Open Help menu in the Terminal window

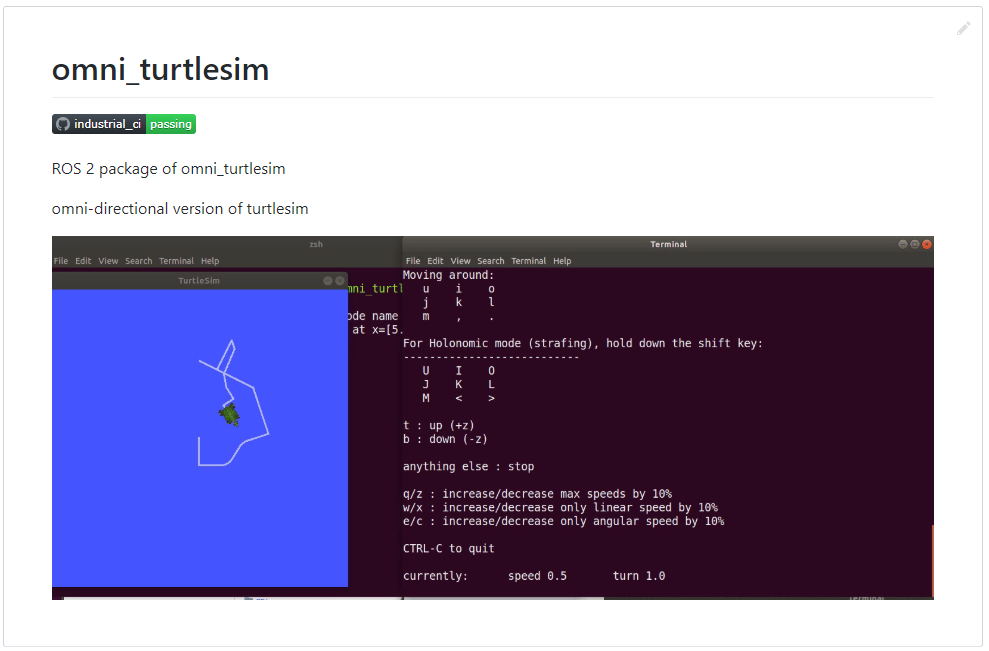pyautogui.click(x=562, y=261)
